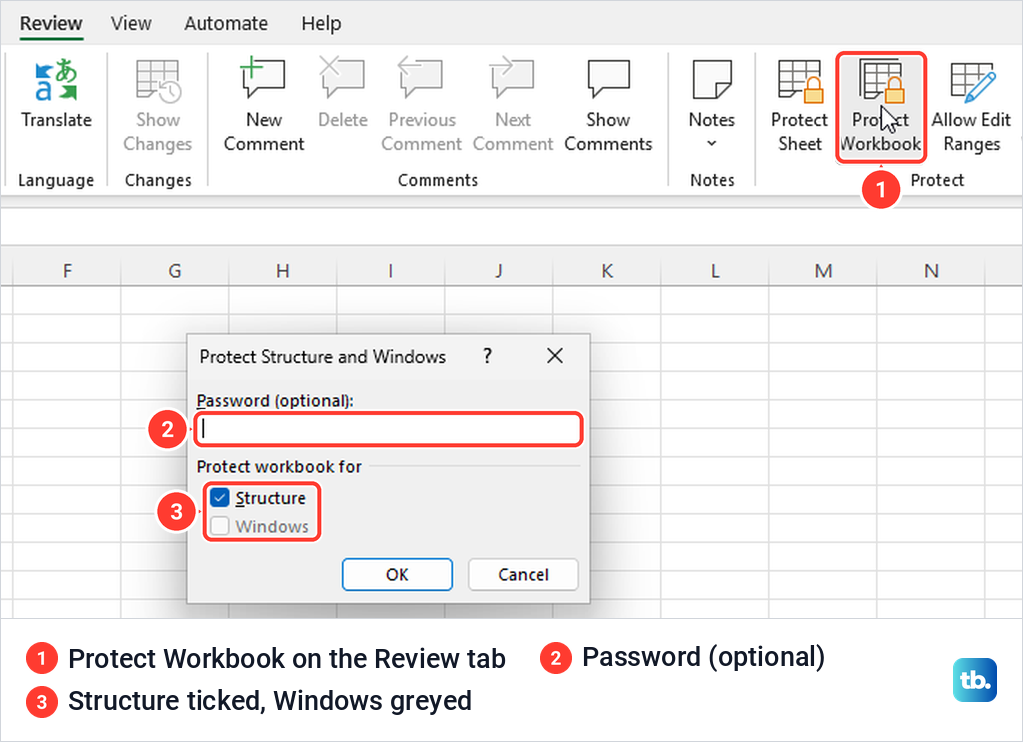Select column I header
1023x742 pixels.
point(391,271)
